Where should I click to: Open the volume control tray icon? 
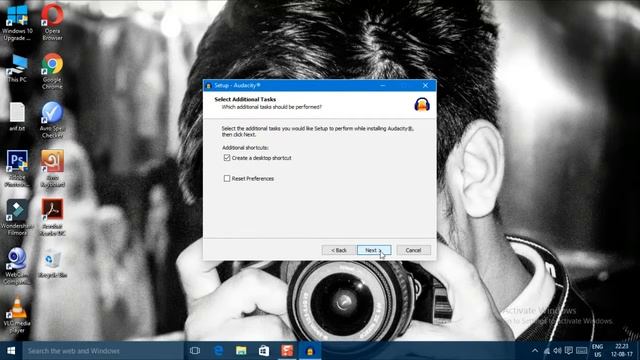pyautogui.click(x=557, y=351)
